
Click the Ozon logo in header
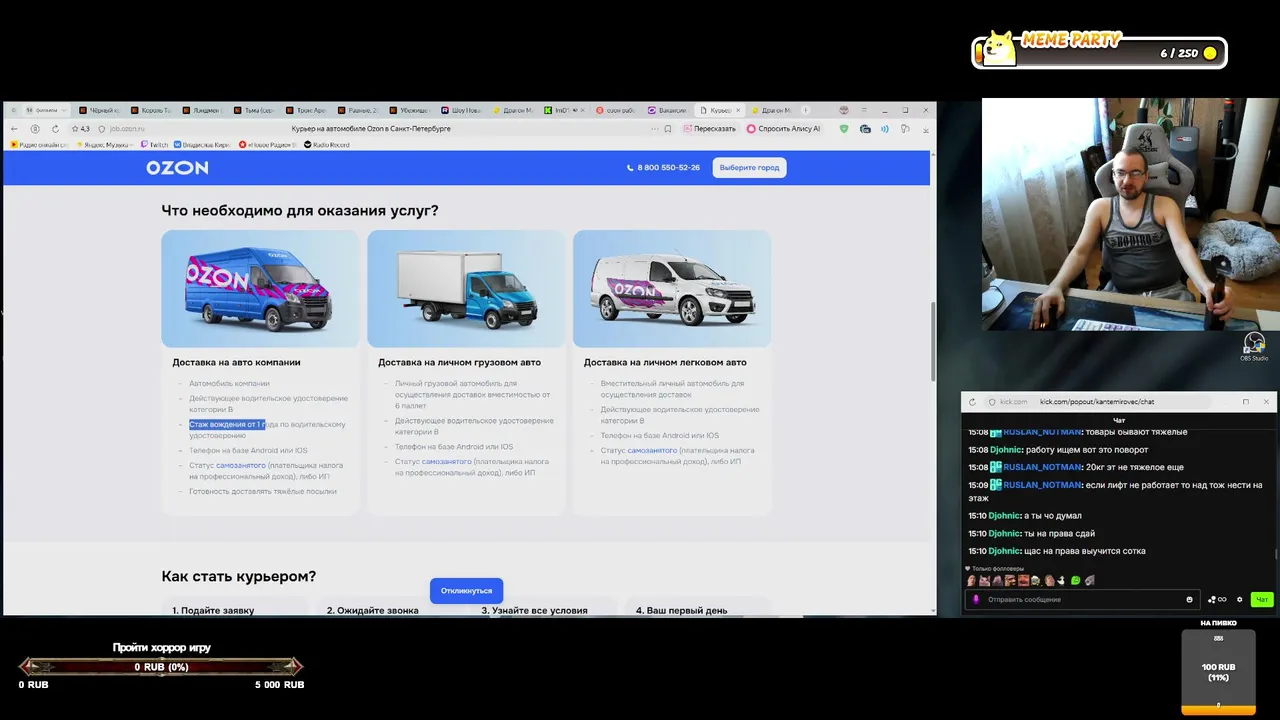coord(177,168)
